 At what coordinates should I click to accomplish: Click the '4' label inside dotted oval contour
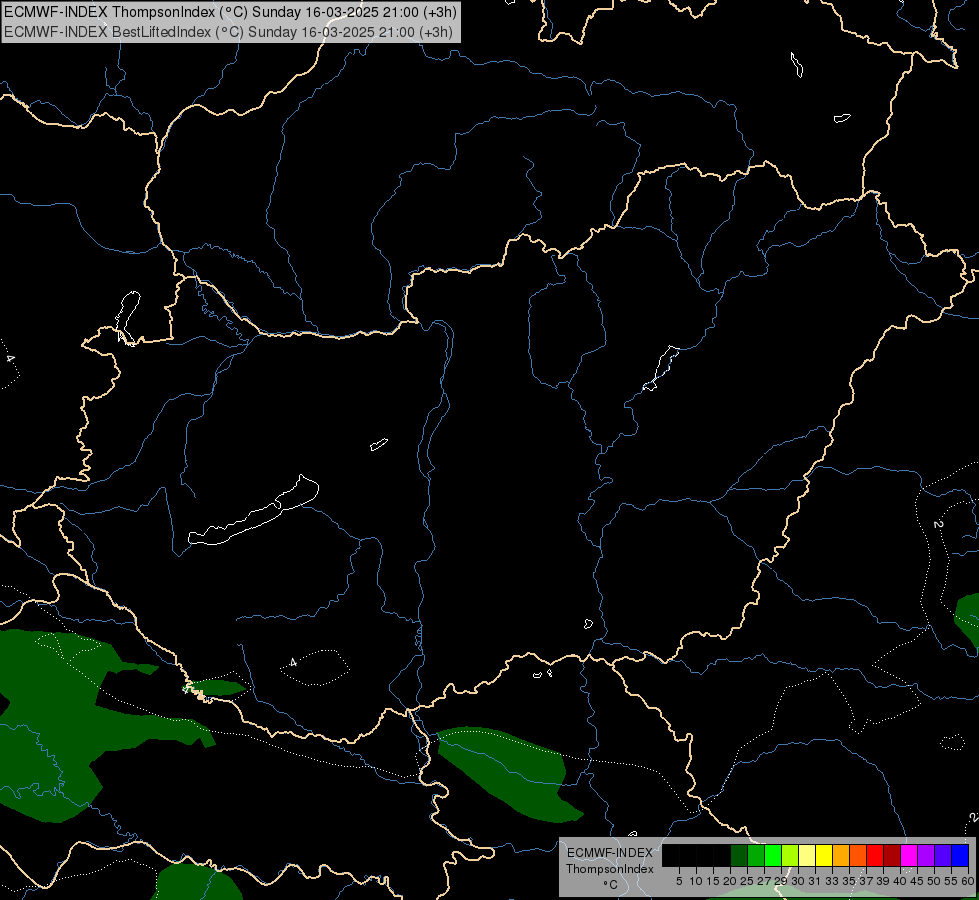point(293,662)
